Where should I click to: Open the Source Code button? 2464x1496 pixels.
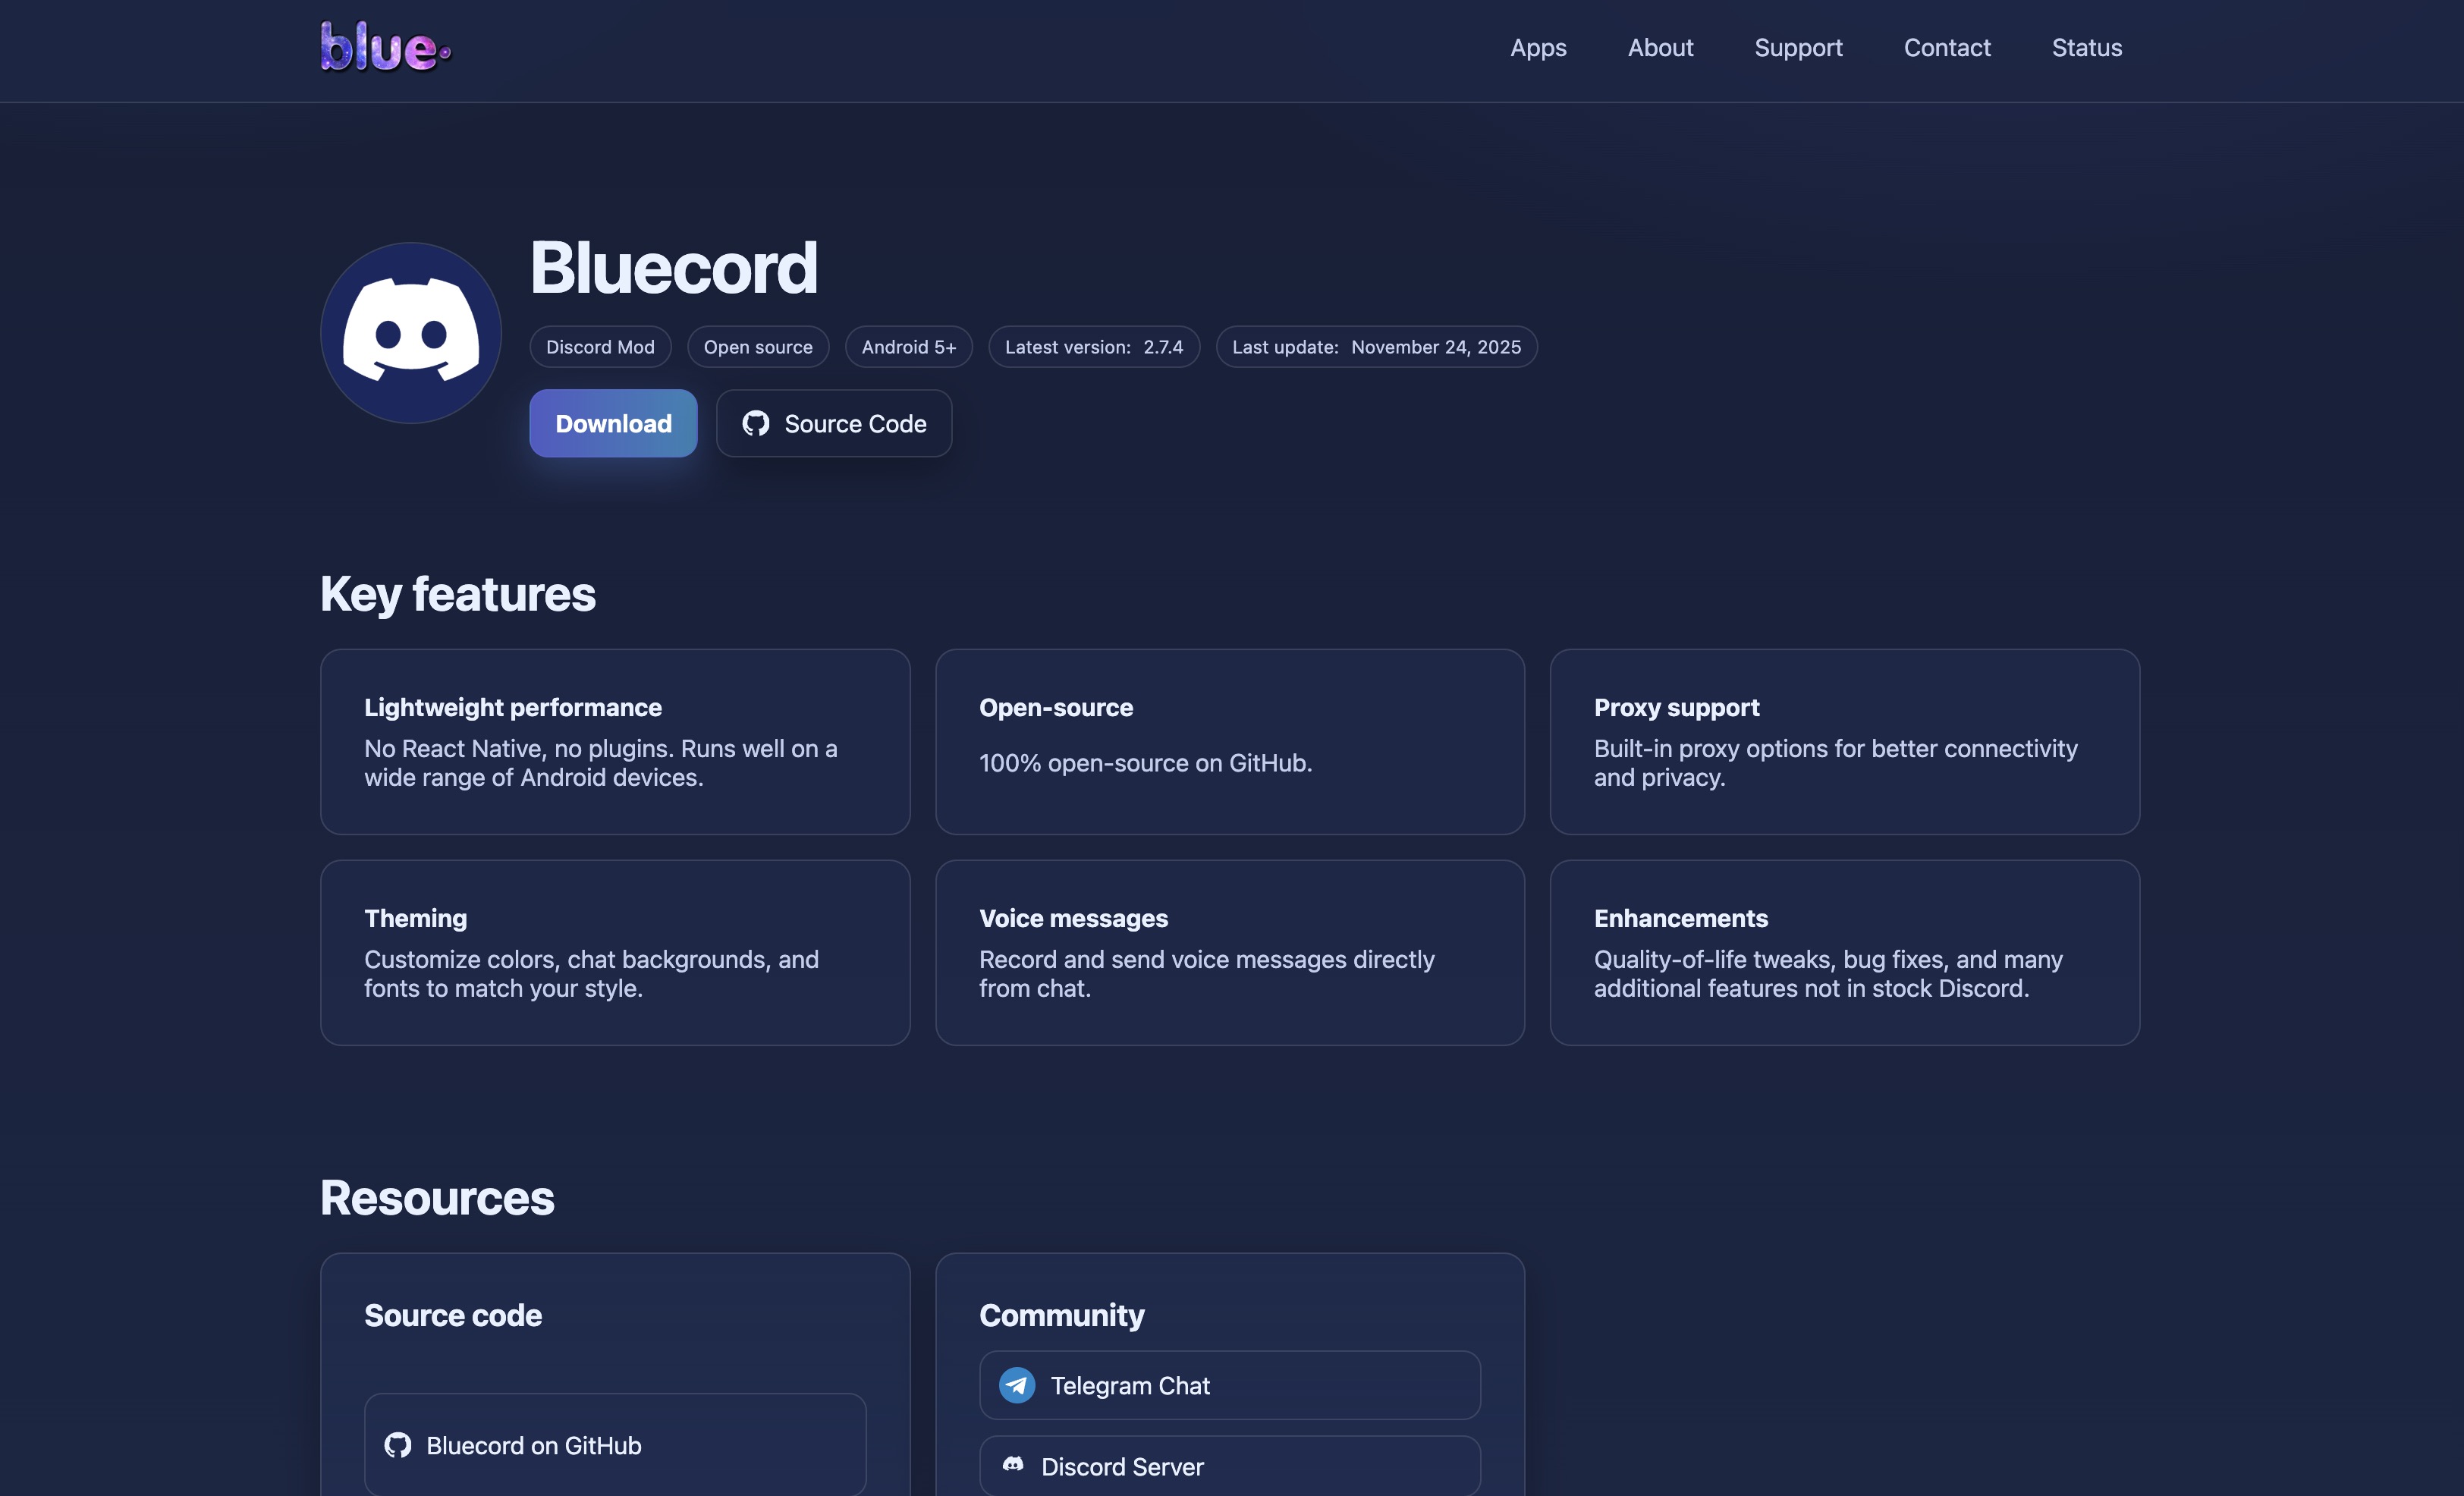pos(834,423)
